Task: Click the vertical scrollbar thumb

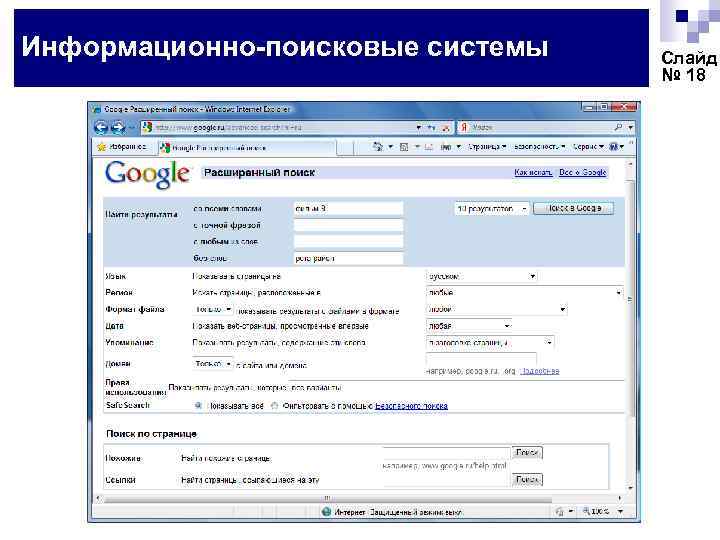Action: 630,298
